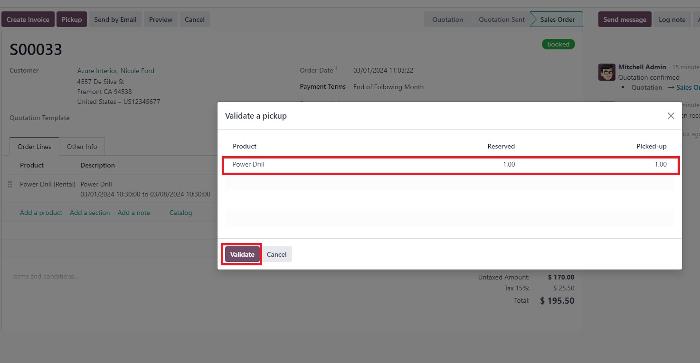
Task: Click the customer Azure Interior, Nicole Ford
Action: (x=116, y=71)
